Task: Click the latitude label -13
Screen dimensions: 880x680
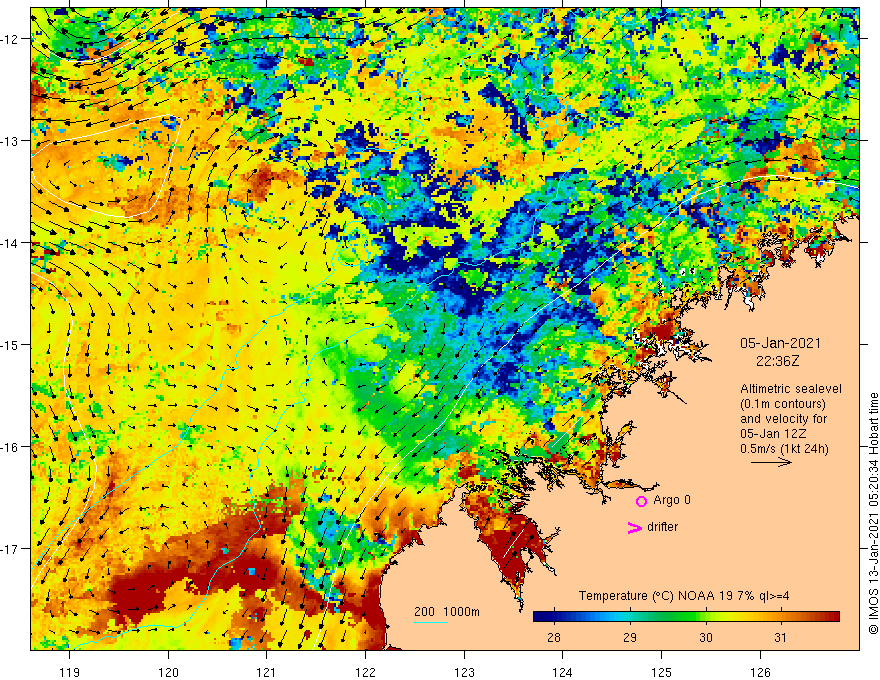Action: (x=11, y=141)
